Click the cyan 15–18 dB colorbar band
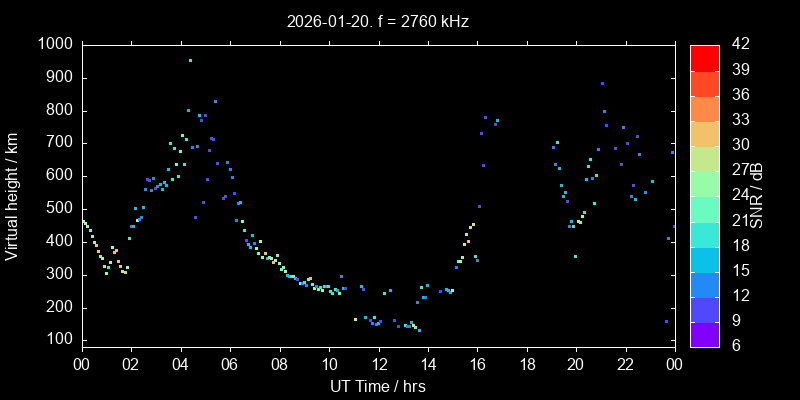 (705, 259)
